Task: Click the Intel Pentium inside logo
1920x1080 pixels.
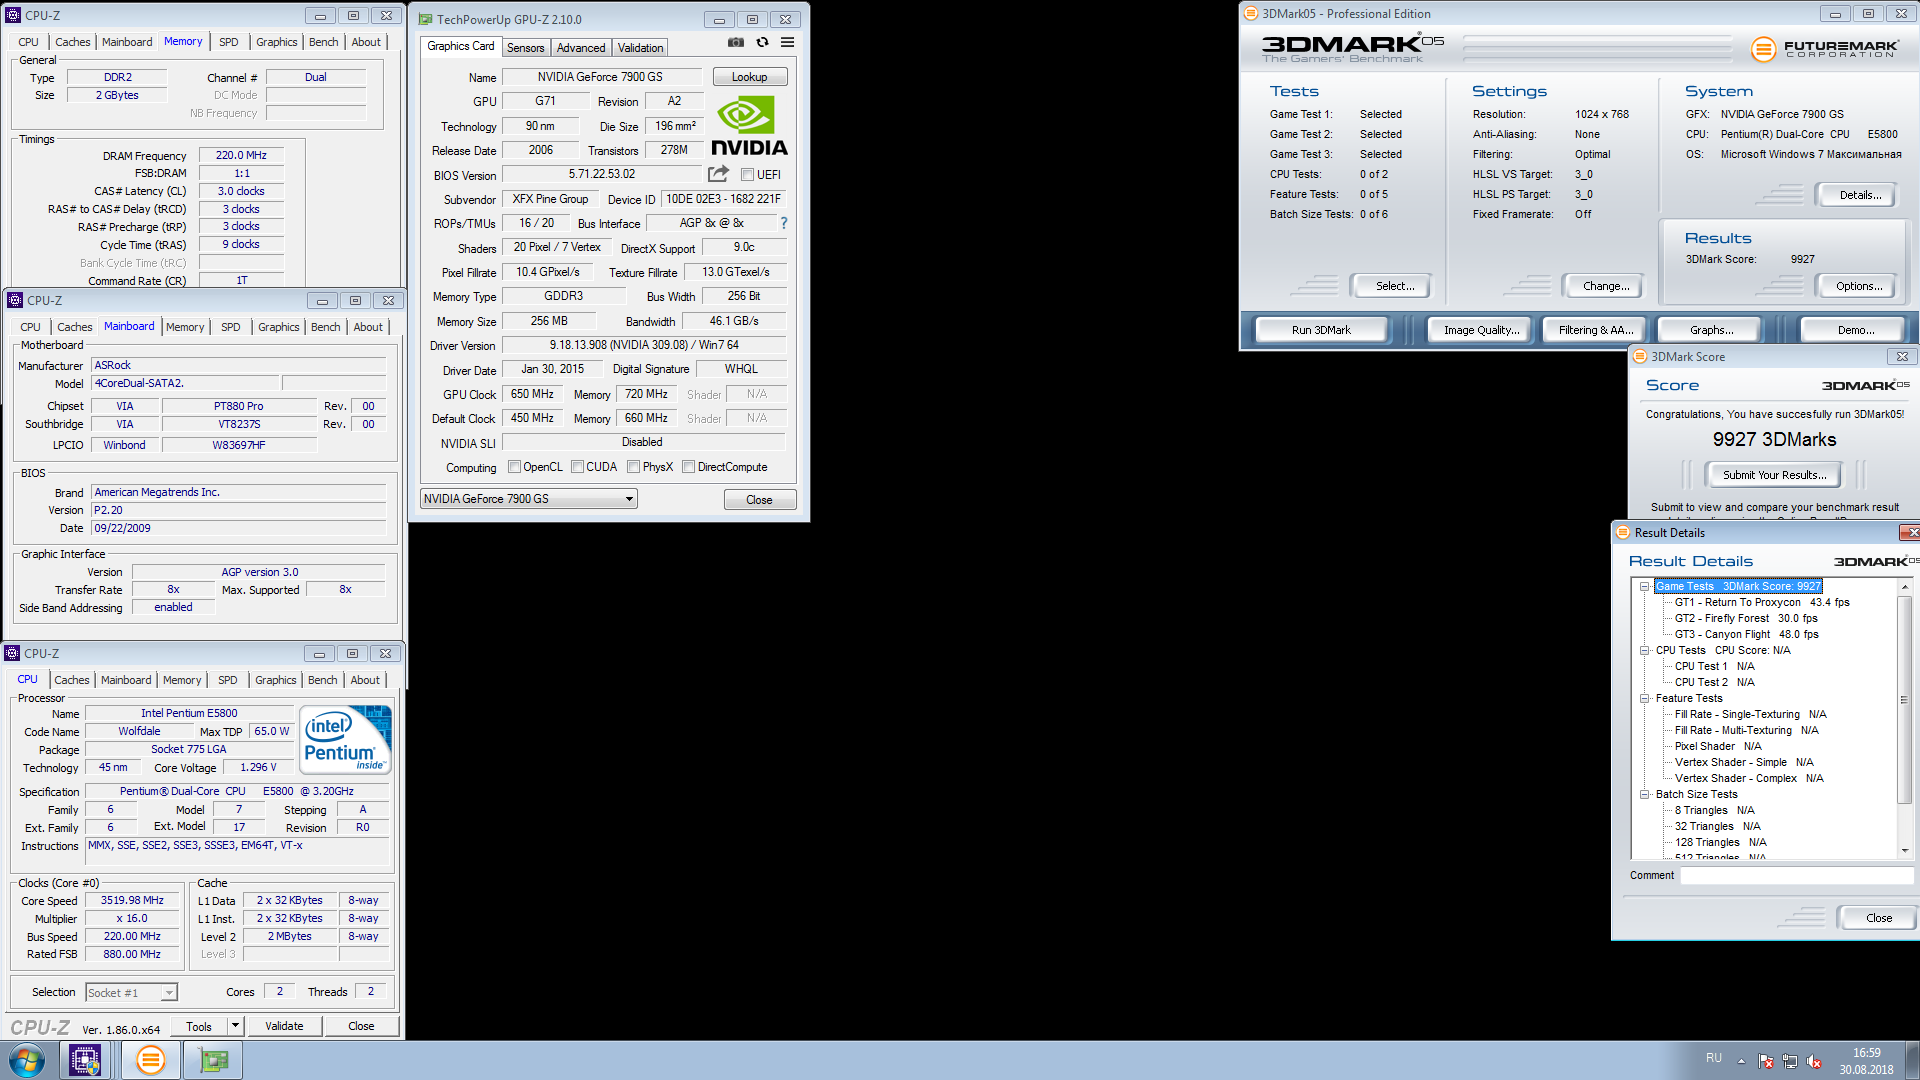Action: 346,740
